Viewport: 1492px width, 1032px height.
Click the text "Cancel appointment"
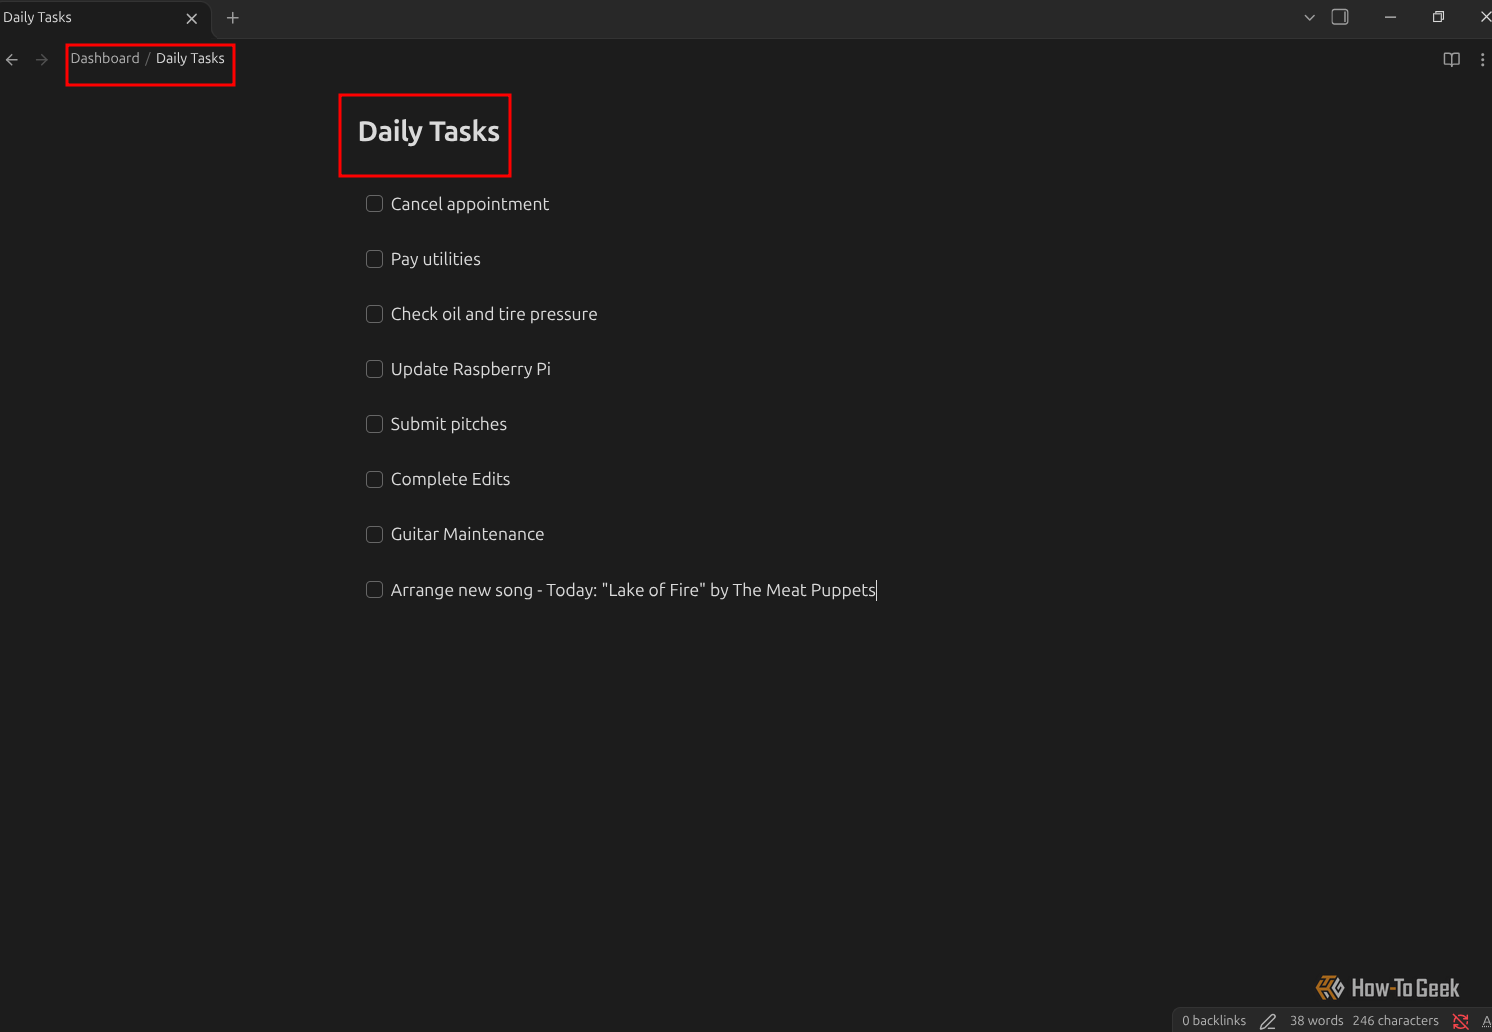(470, 204)
